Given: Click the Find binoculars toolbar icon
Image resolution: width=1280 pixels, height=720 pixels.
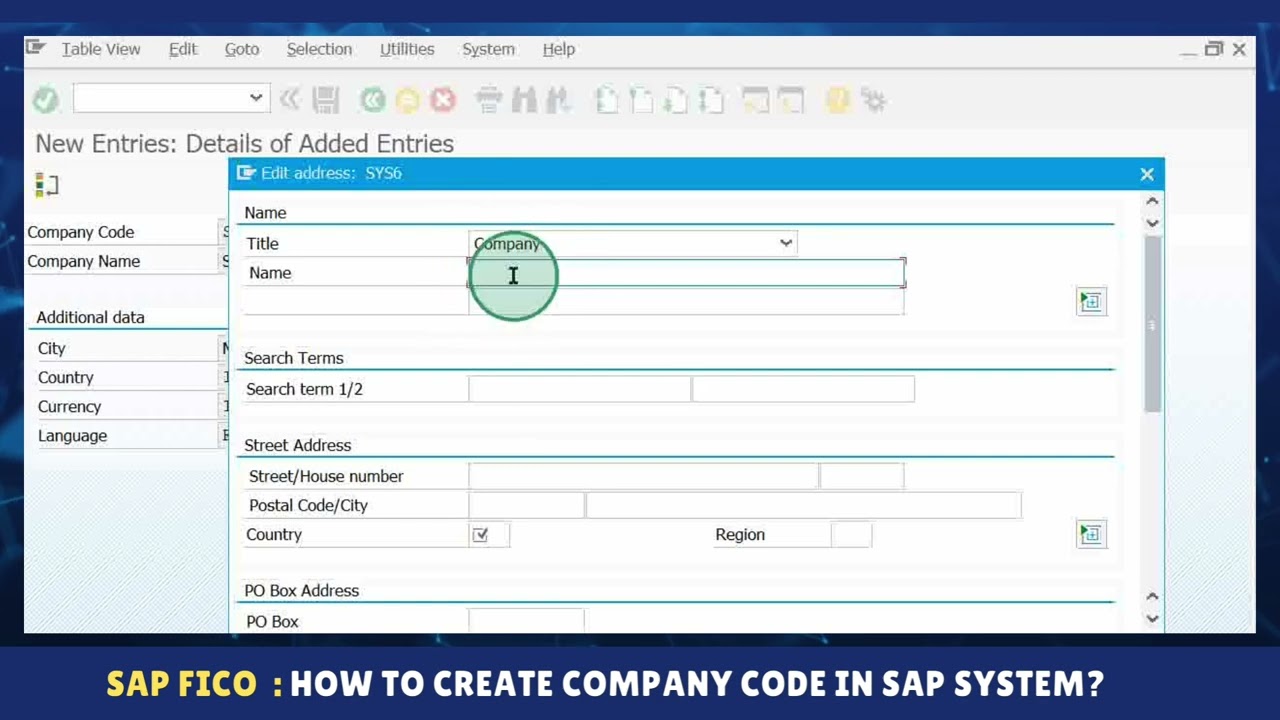Looking at the screenshot, I should 524,99.
